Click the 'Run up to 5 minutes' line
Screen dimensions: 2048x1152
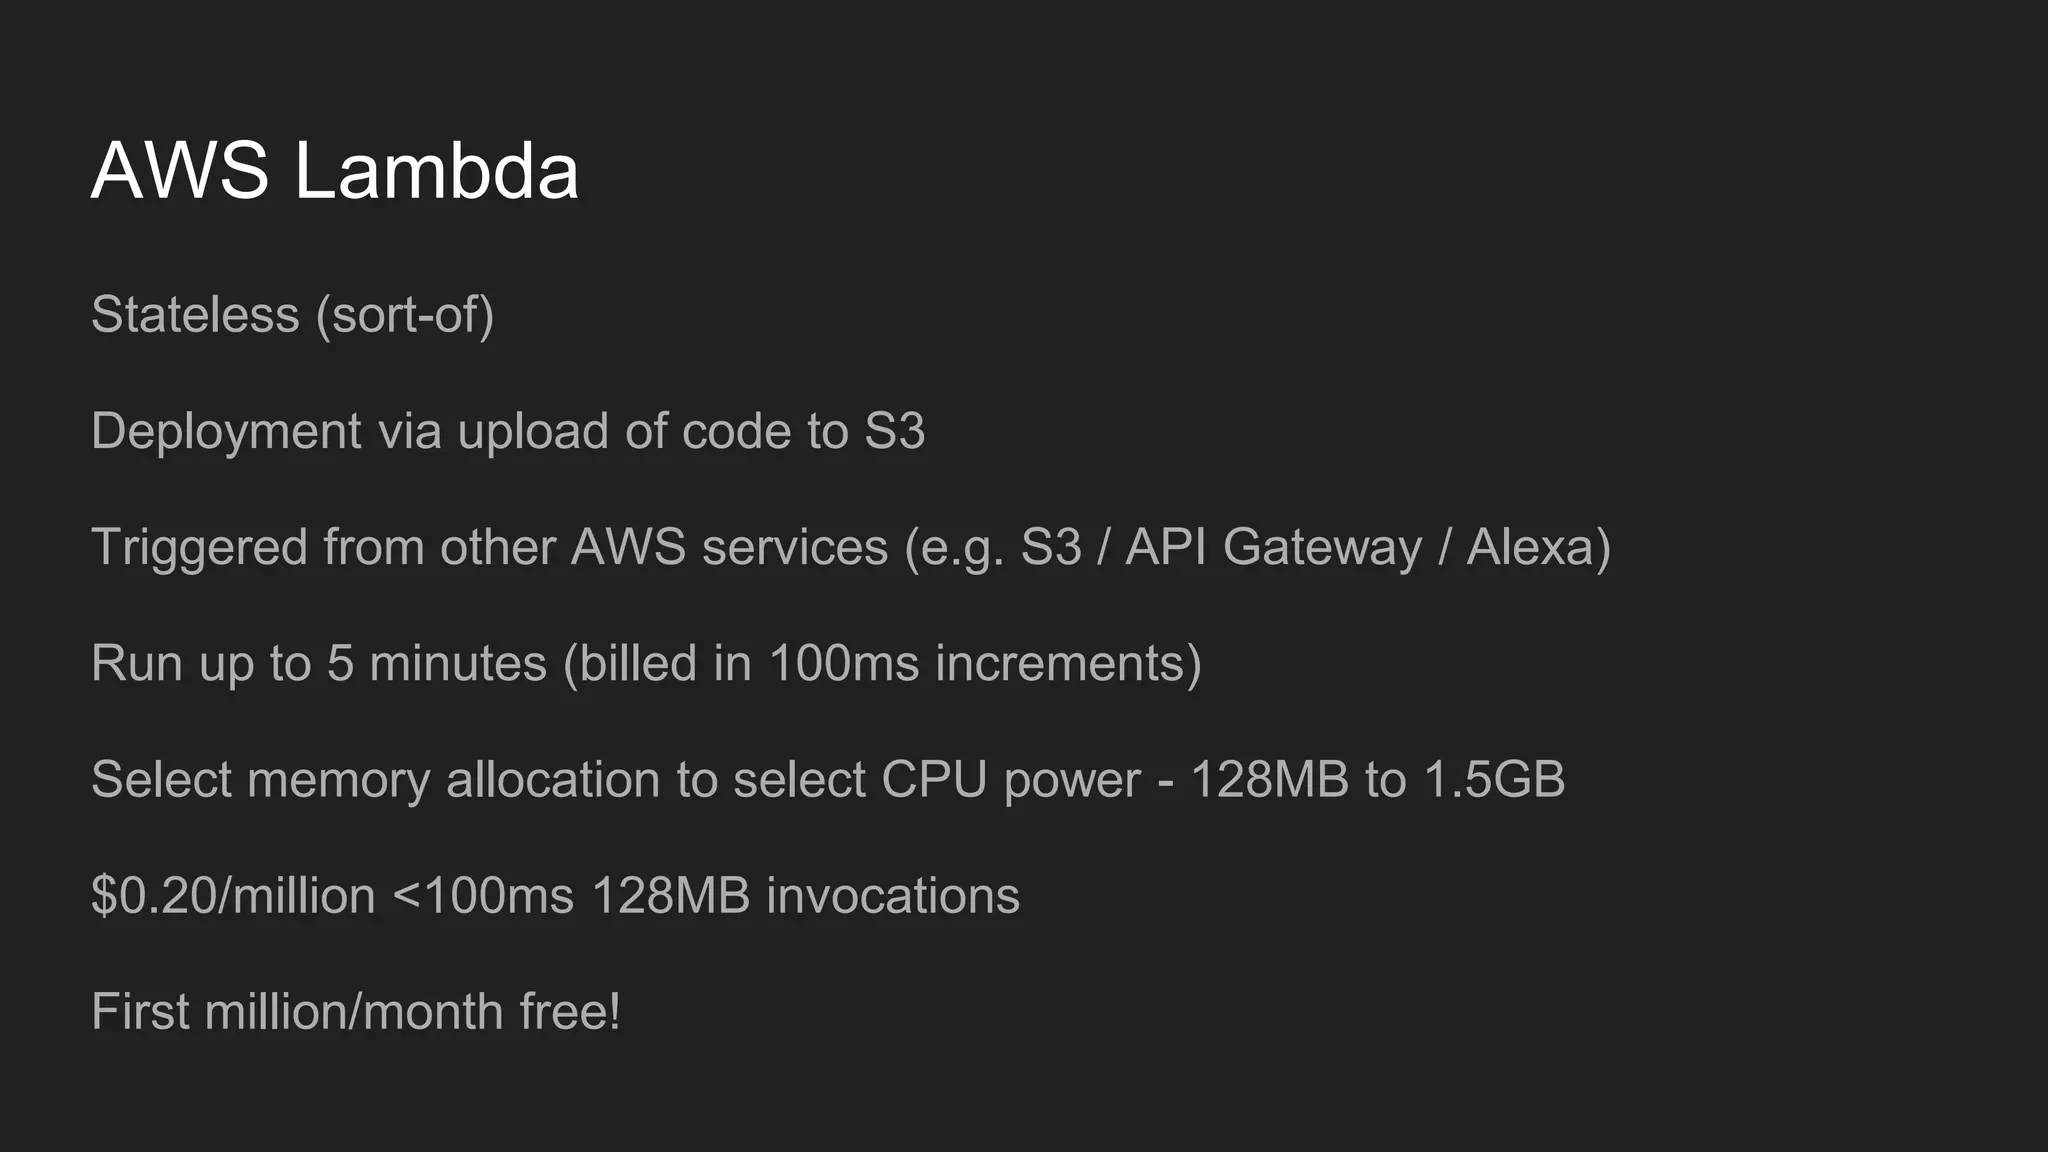(645, 663)
